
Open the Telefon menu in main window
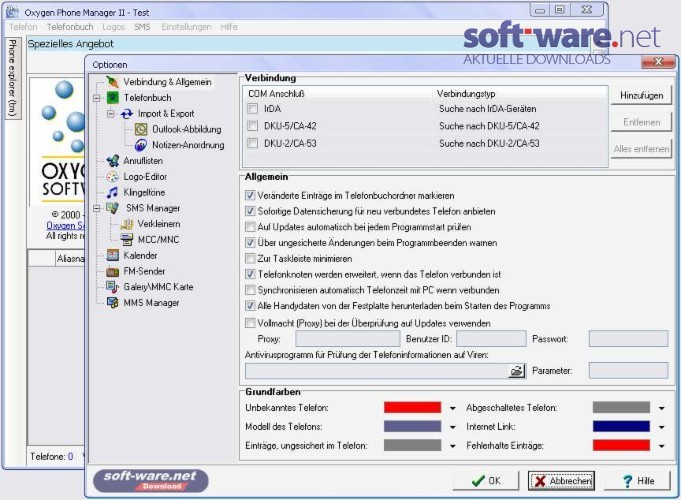tap(23, 27)
